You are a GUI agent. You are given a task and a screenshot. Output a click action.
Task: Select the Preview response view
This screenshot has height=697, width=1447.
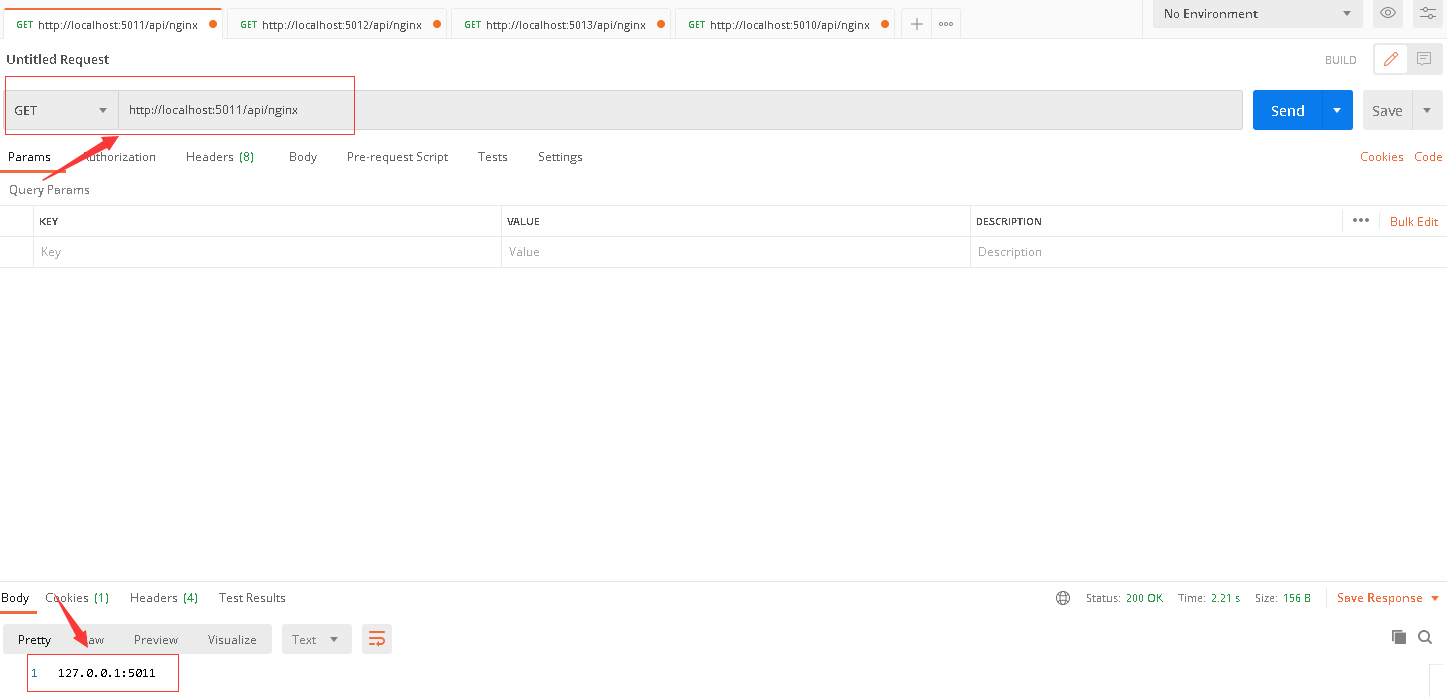pyautogui.click(x=156, y=640)
